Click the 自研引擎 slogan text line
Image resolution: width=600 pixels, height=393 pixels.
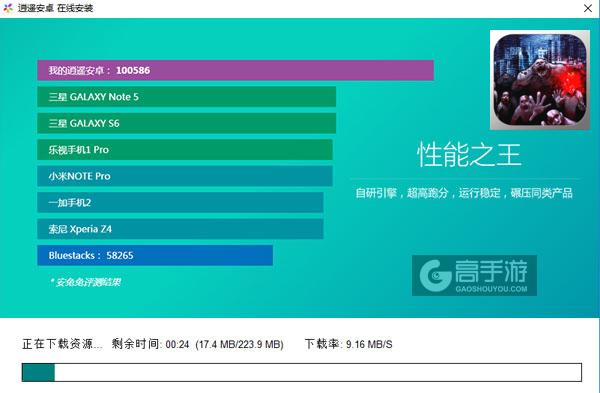tap(464, 193)
